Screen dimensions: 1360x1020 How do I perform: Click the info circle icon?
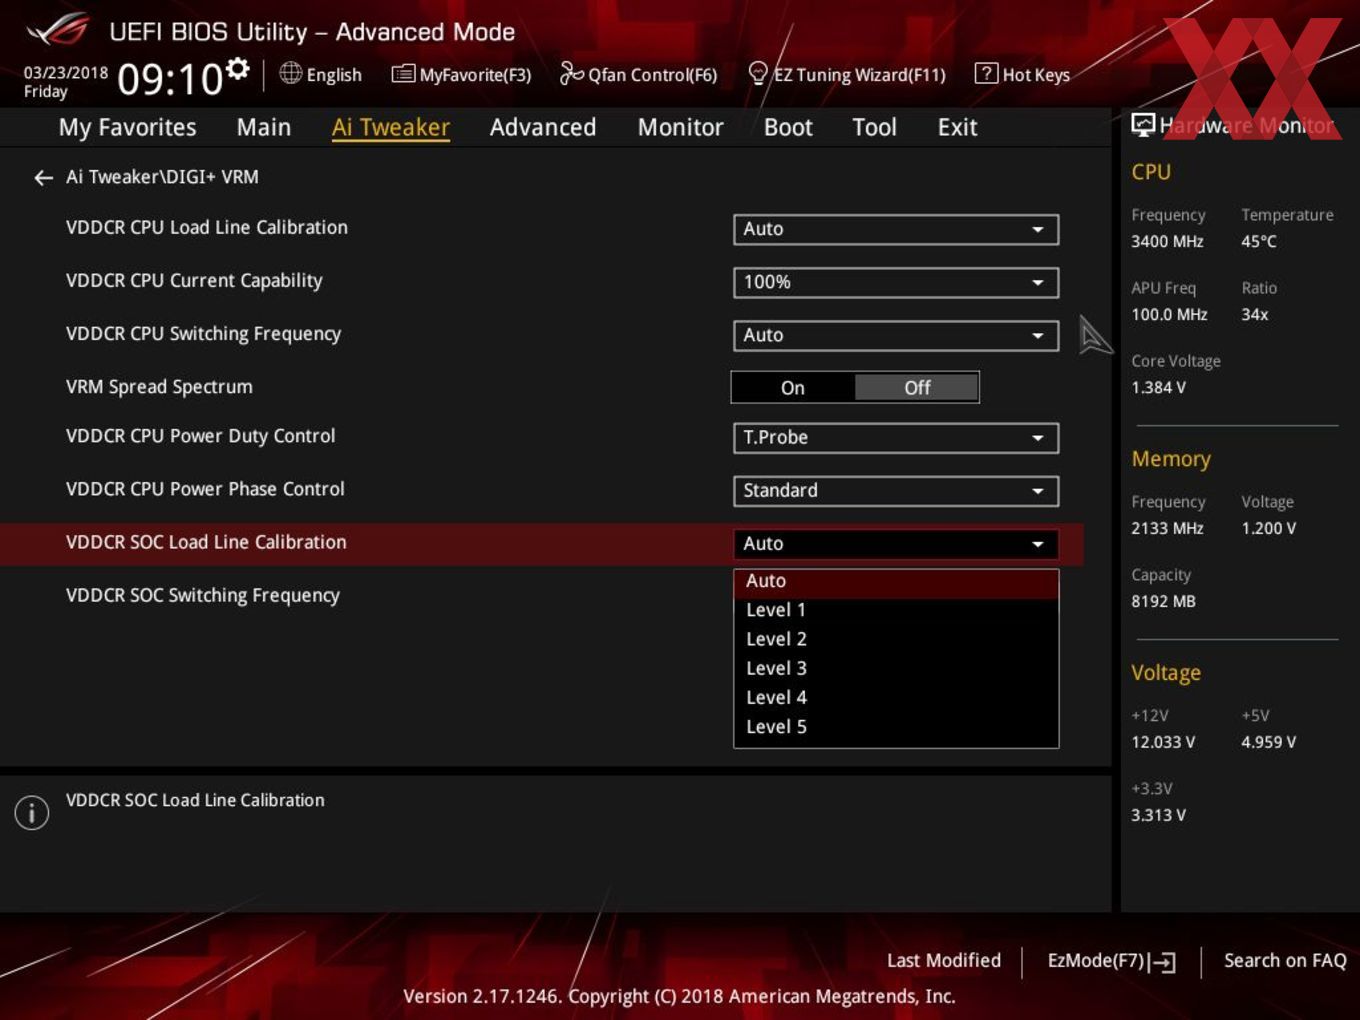click(32, 813)
